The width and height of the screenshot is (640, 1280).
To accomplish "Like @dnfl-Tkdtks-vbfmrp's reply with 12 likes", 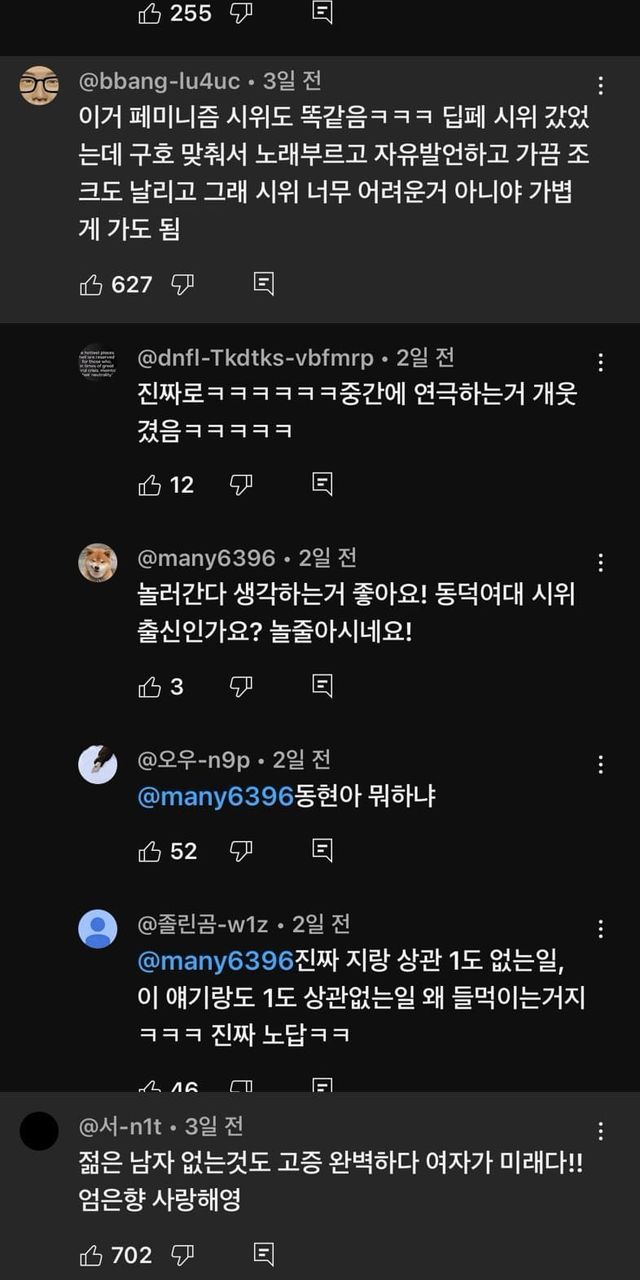I will pyautogui.click(x=150, y=485).
